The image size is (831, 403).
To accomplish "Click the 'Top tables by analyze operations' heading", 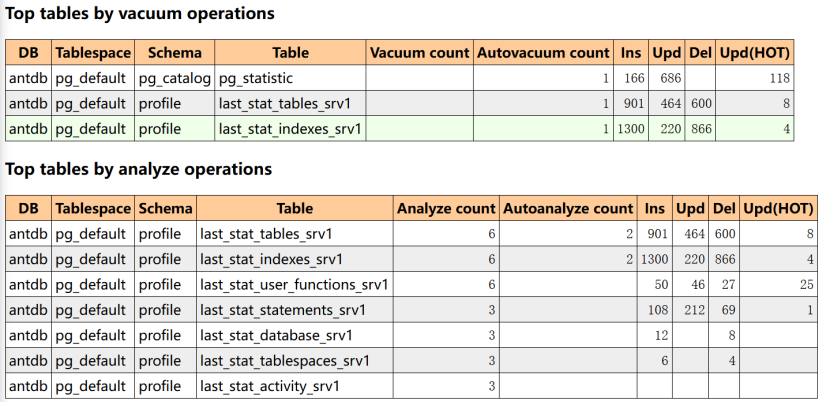I will coord(138,169).
